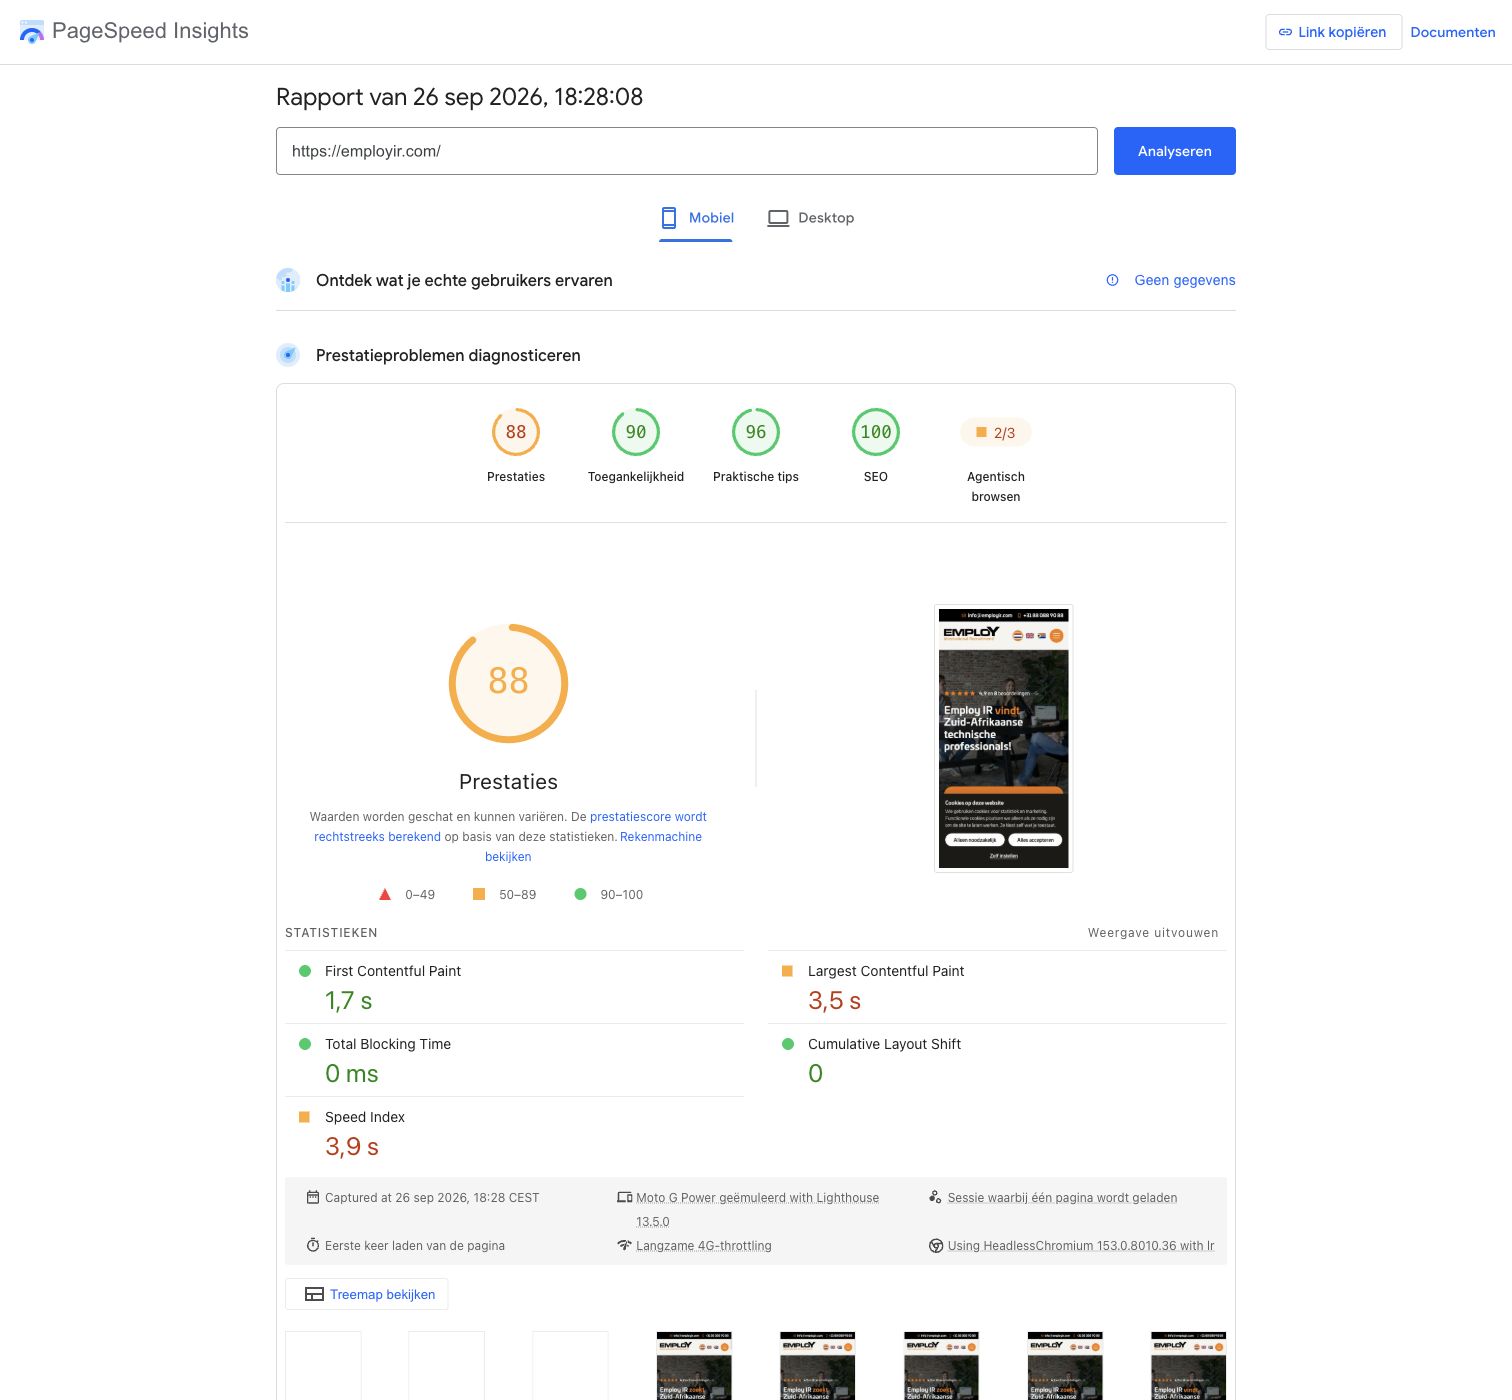Click the icon beside Sessie waarbij één pagina
Viewport: 1512px width, 1400px height.
(x=935, y=1197)
